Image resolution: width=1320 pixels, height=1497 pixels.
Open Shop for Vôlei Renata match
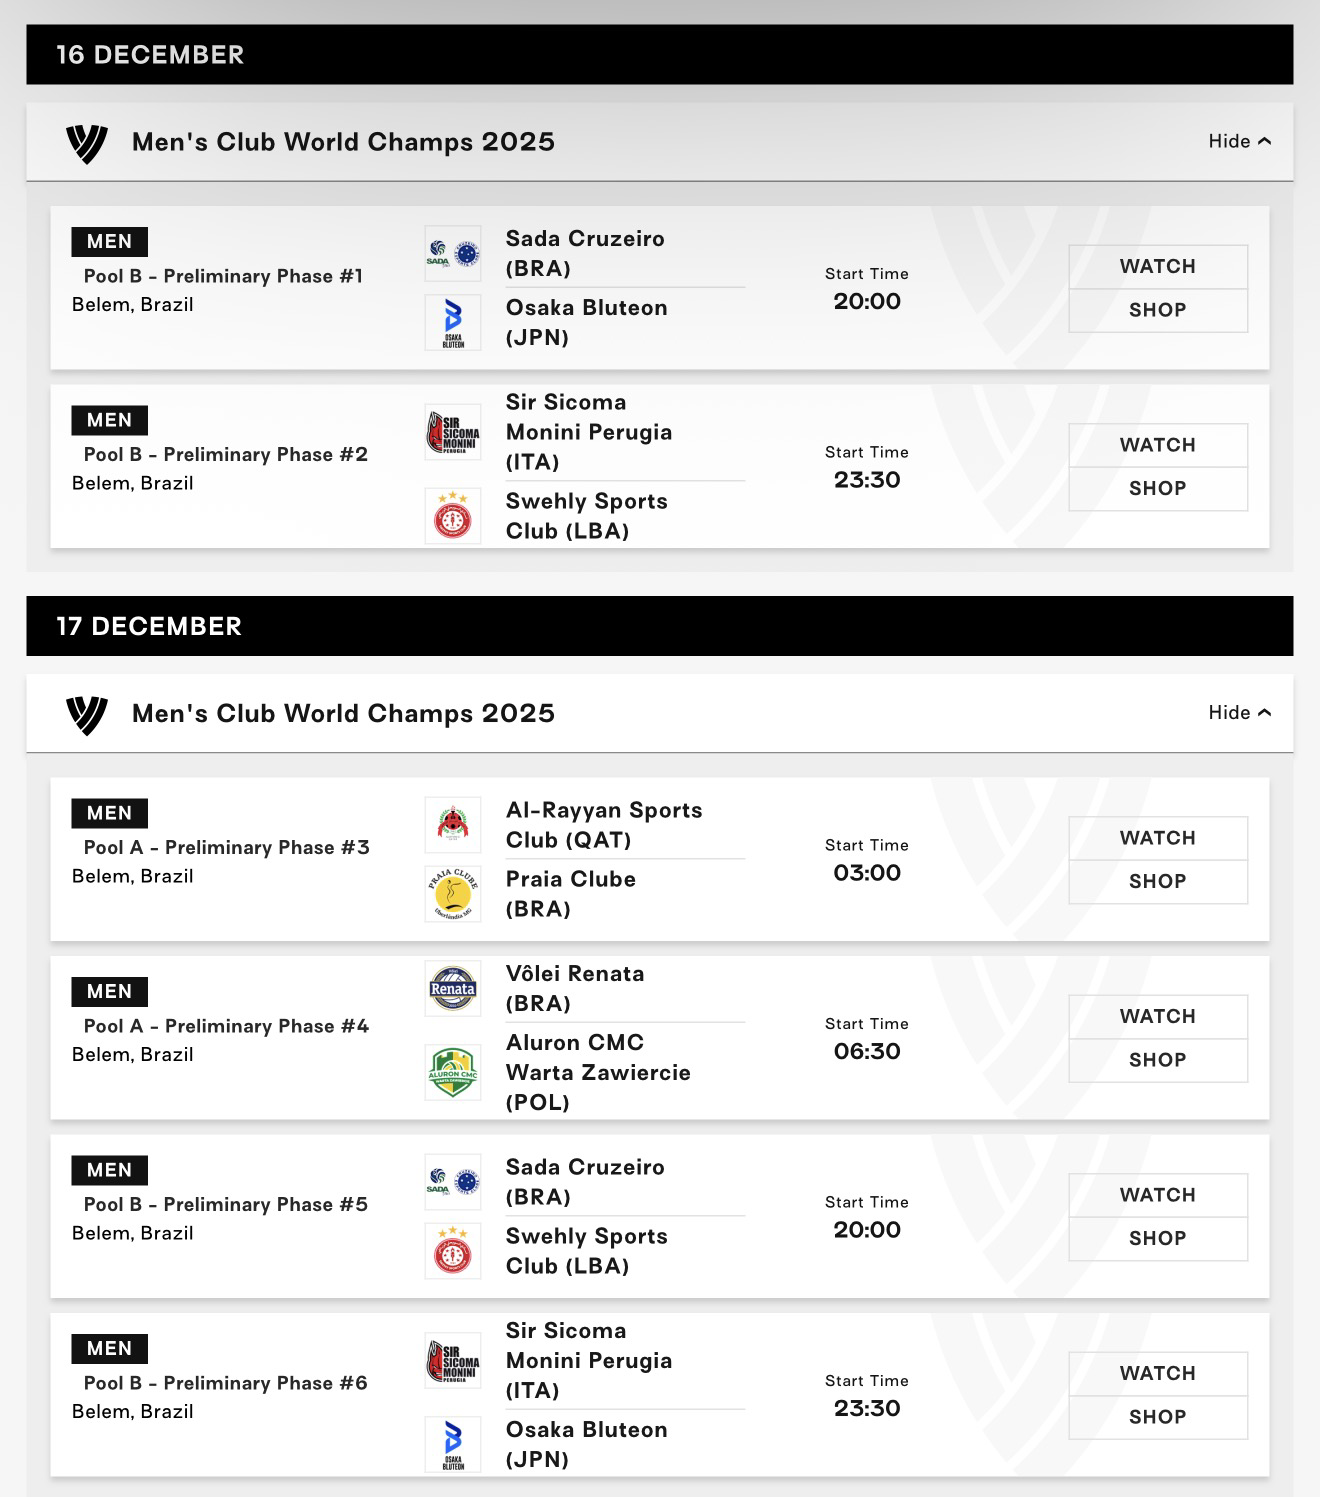1157,1060
